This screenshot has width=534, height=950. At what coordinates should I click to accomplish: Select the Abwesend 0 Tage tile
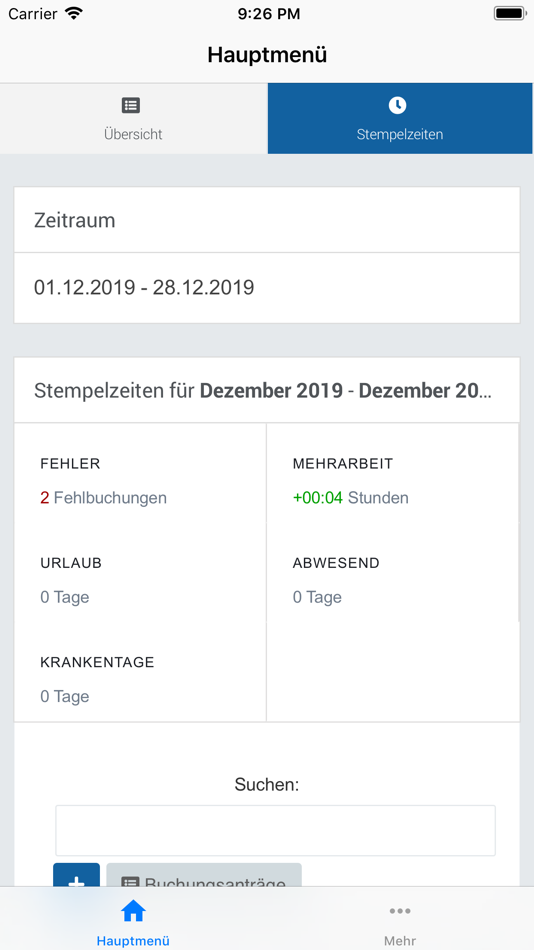[392, 580]
